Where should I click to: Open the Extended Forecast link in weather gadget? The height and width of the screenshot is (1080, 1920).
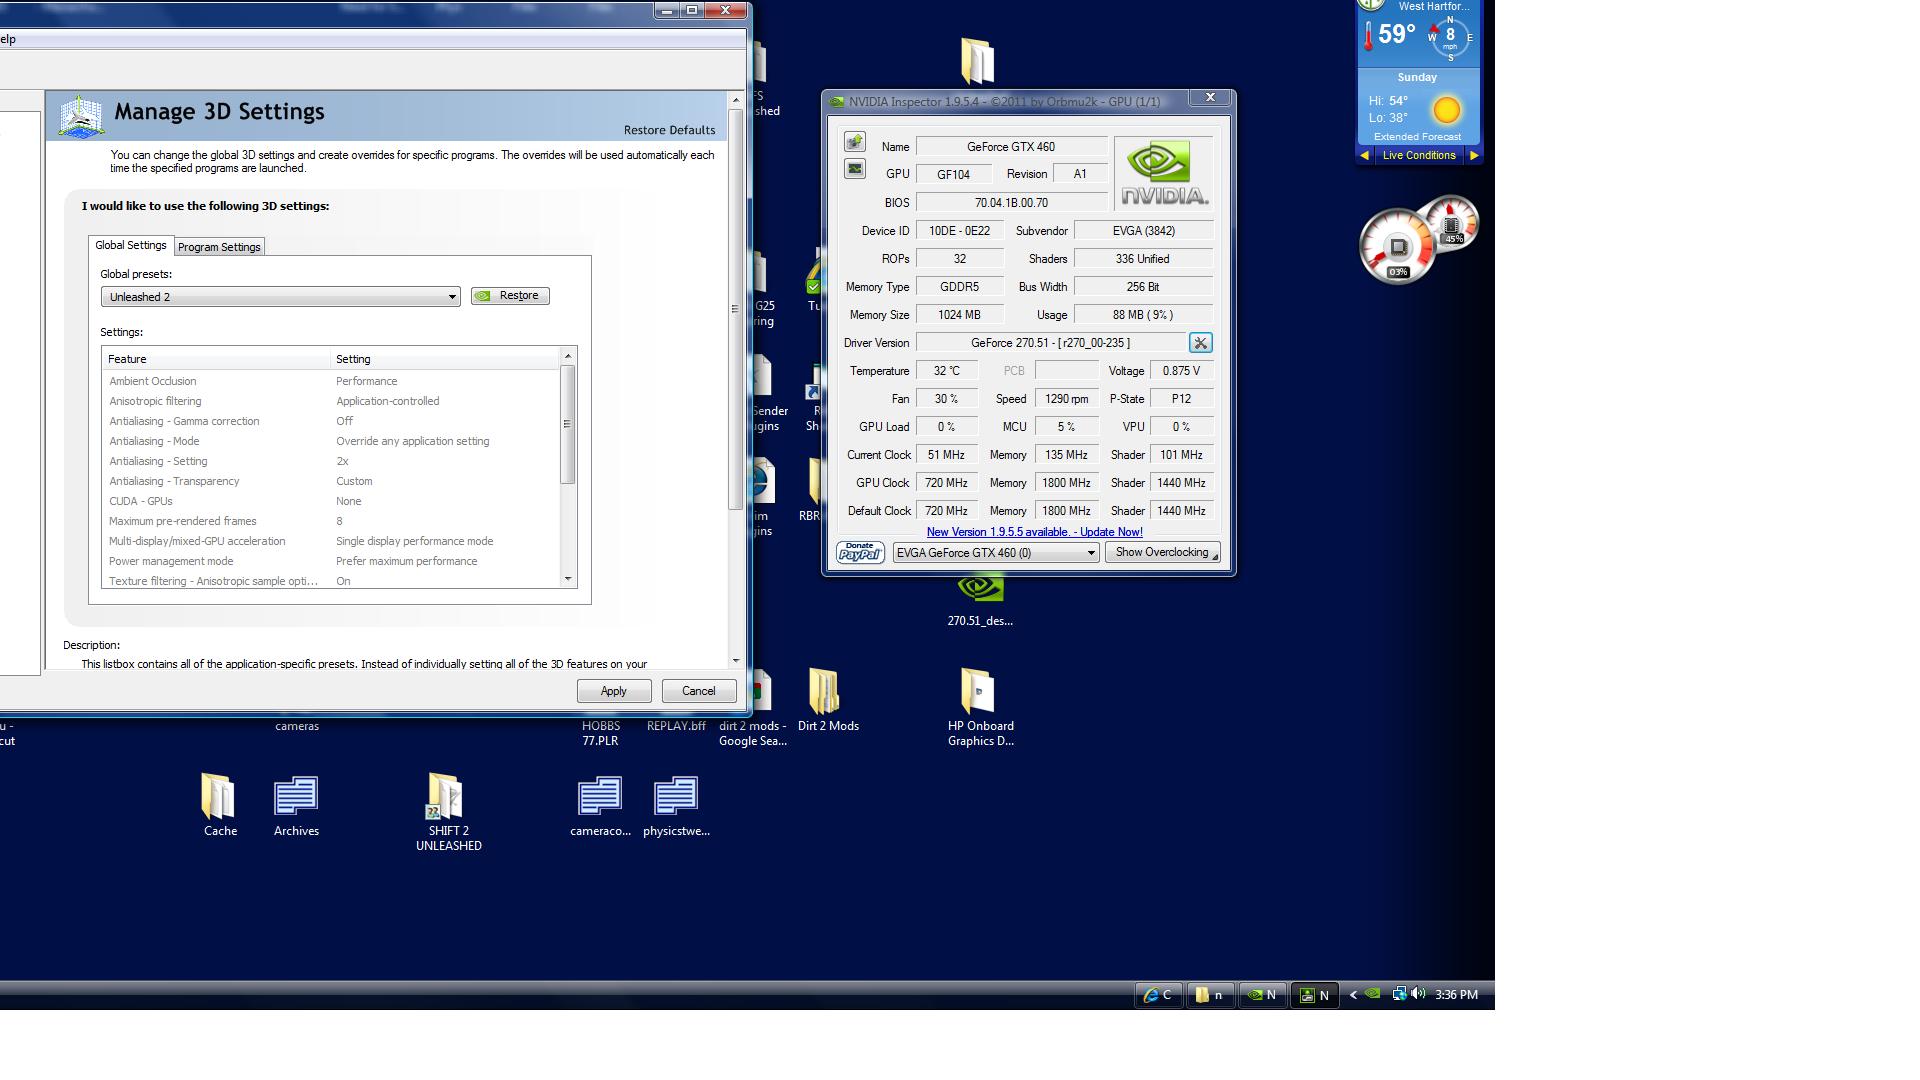[1417, 137]
